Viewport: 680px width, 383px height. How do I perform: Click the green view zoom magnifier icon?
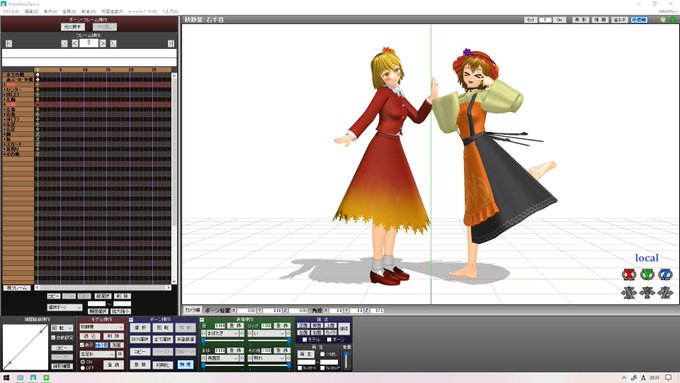(x=663, y=20)
